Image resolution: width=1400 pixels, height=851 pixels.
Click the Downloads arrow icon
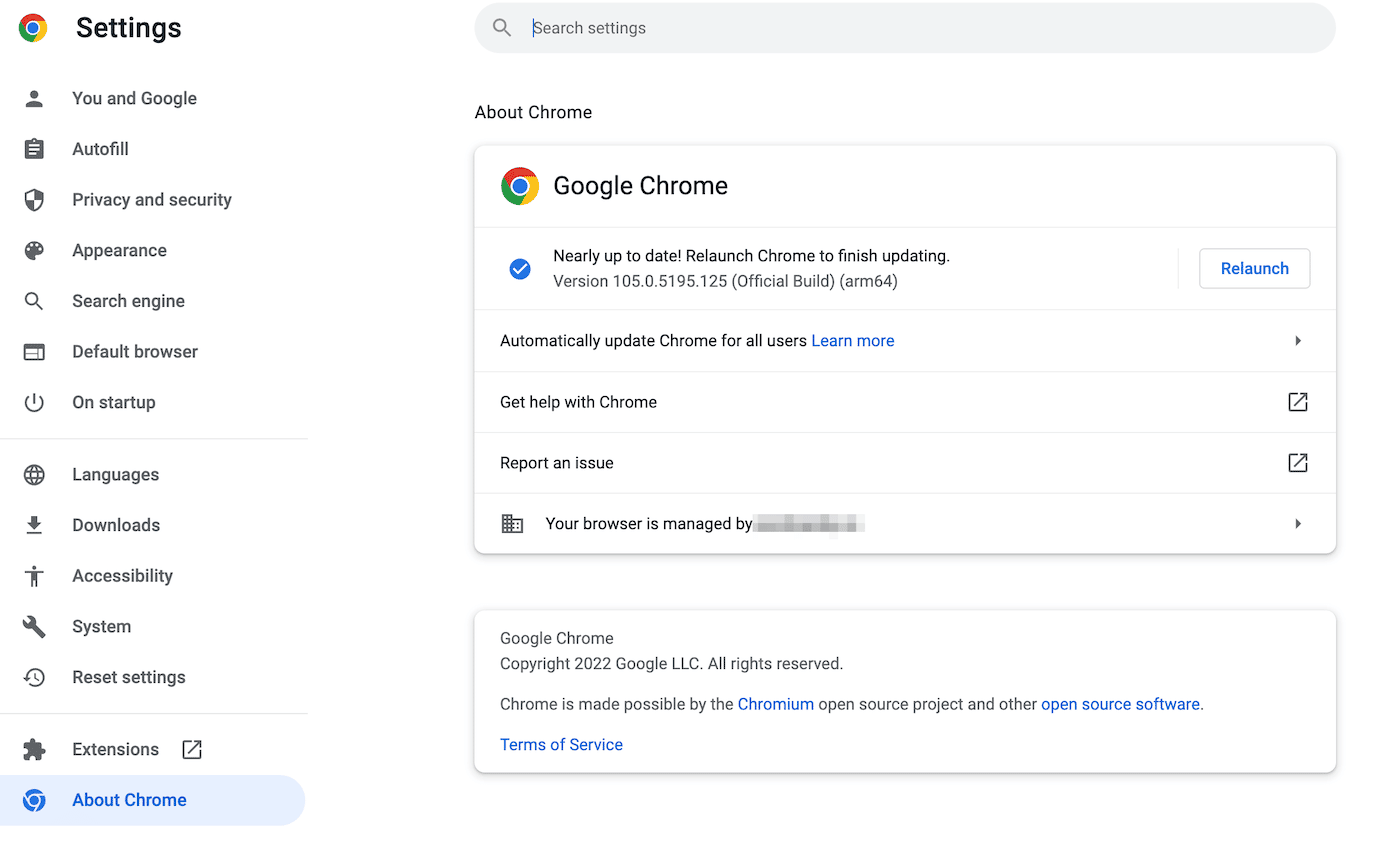tap(35, 524)
